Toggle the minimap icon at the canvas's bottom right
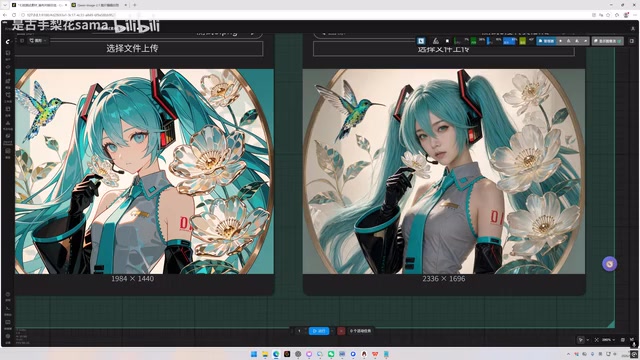 (x=622, y=340)
